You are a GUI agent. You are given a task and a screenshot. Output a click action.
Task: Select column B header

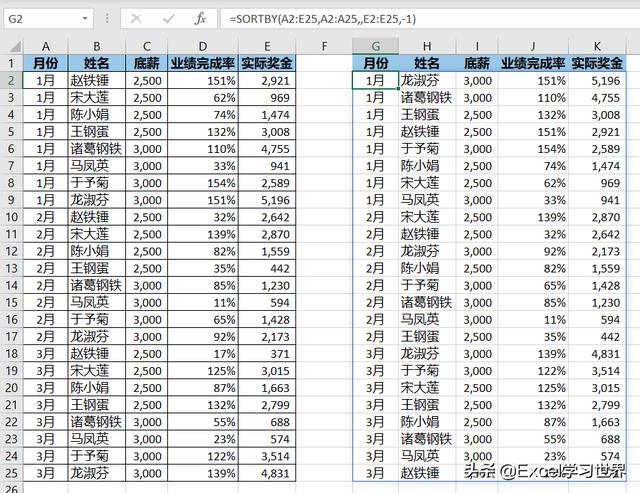(x=97, y=47)
